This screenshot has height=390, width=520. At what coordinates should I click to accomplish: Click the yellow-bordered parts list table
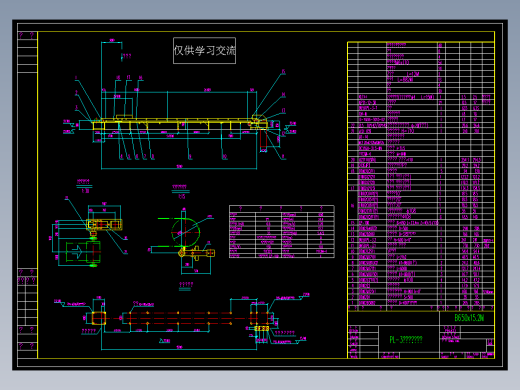[421, 176]
